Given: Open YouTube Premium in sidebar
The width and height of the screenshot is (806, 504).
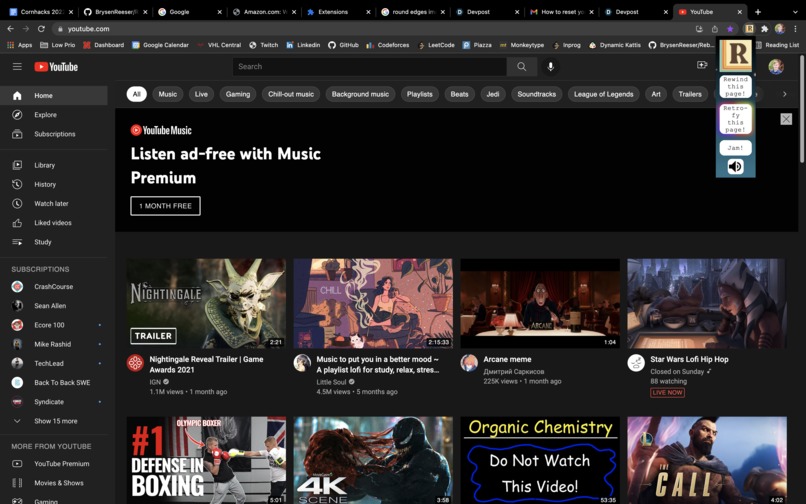Looking at the screenshot, I should (54, 463).
